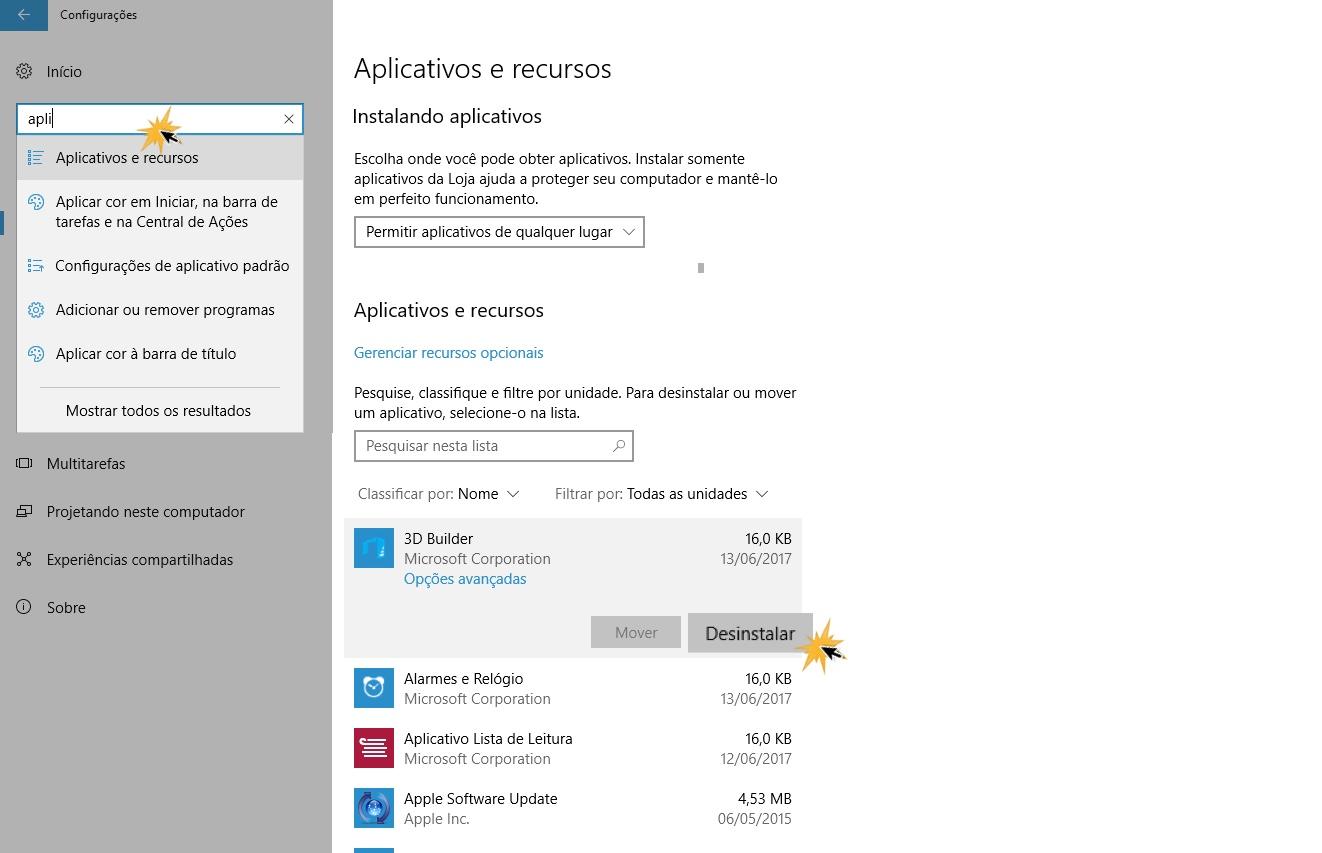
Task: Click the Aplicativos e recursos list icon
Action: pos(36,158)
